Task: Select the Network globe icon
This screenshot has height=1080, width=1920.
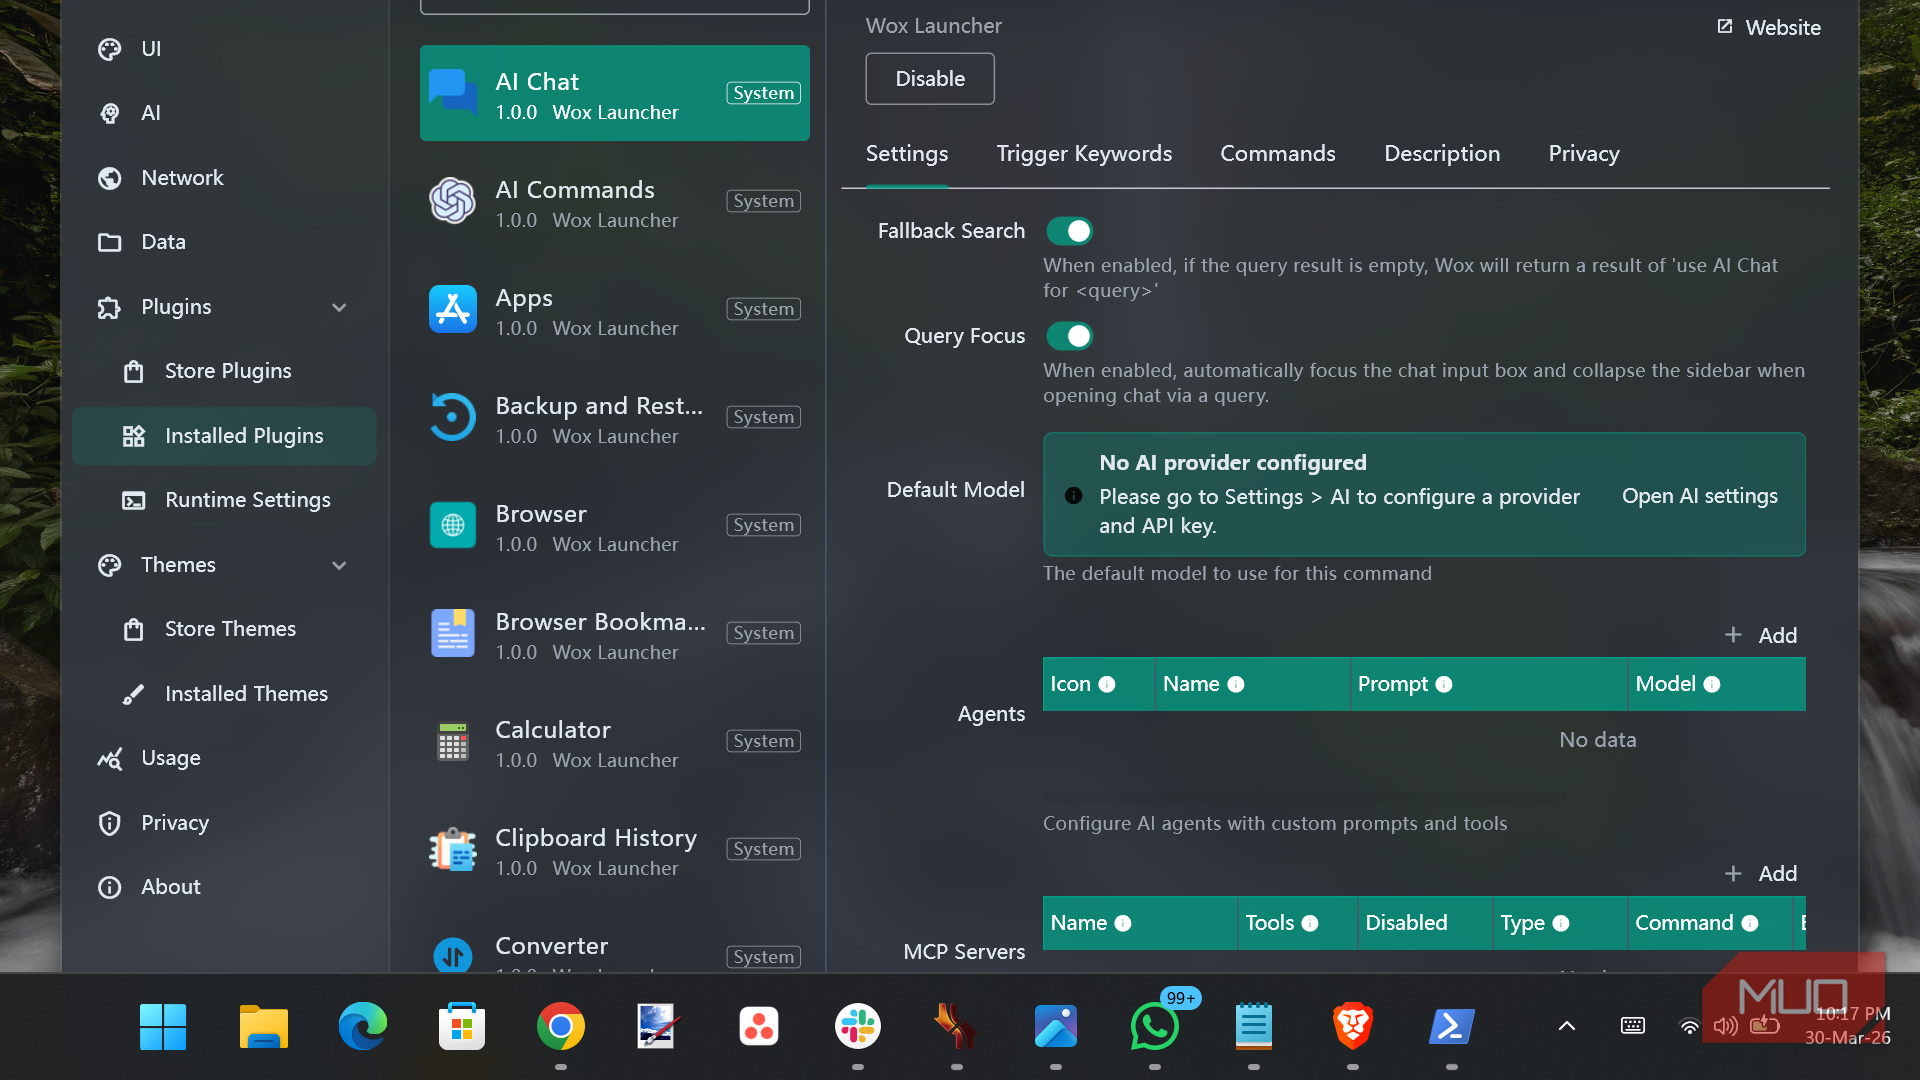Action: (x=110, y=178)
